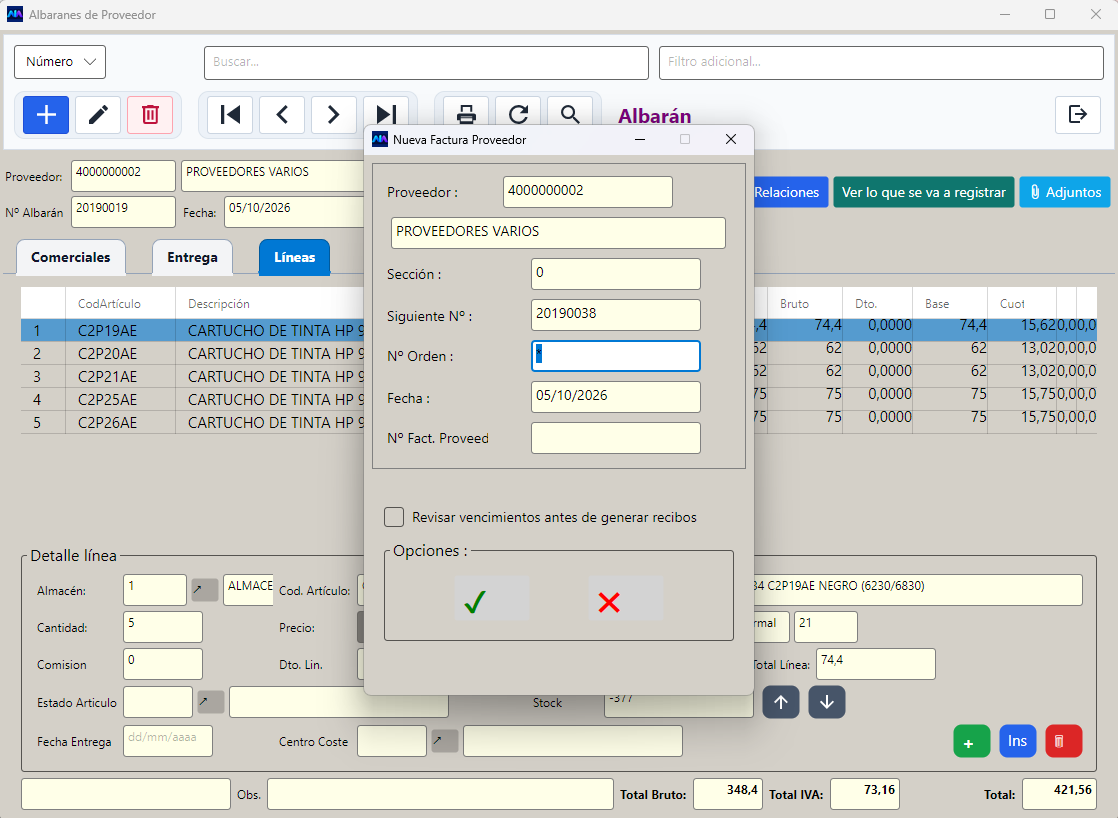Screen dimensions: 1118x818
Task: Switch to the Entrega tab
Action: pos(193,257)
